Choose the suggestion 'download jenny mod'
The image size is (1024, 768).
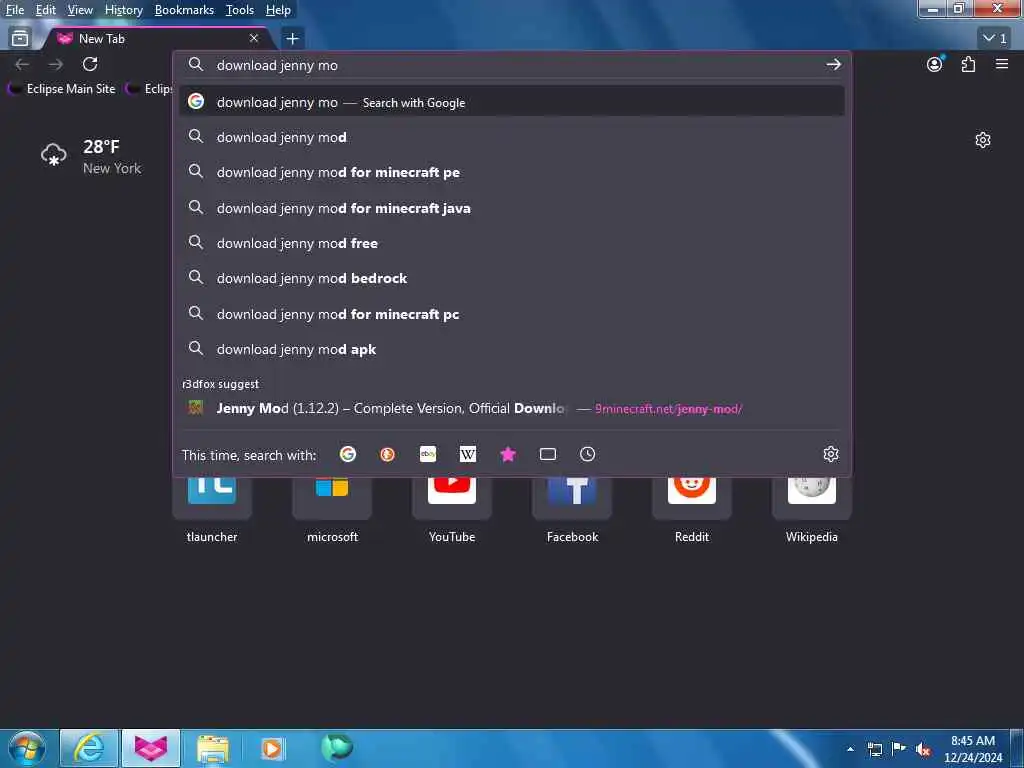[x=512, y=137]
